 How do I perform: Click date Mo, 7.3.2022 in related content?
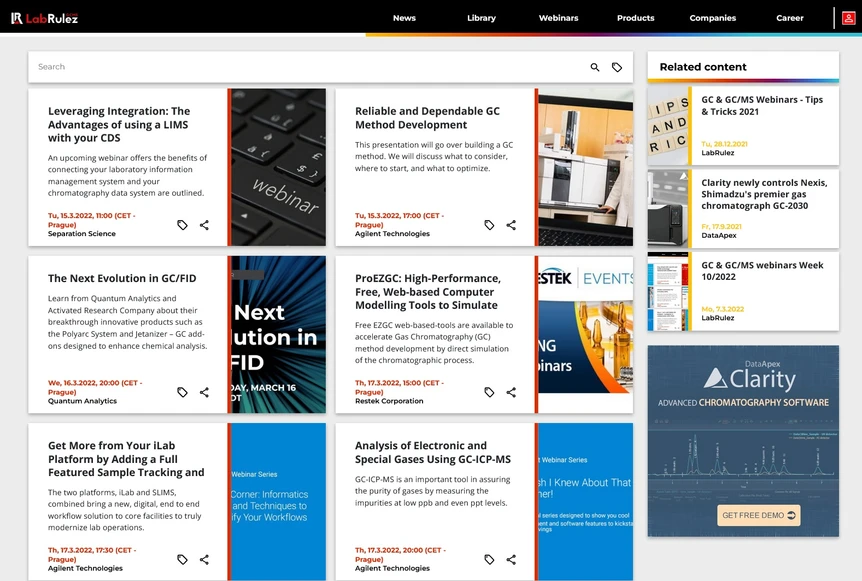(x=722, y=309)
